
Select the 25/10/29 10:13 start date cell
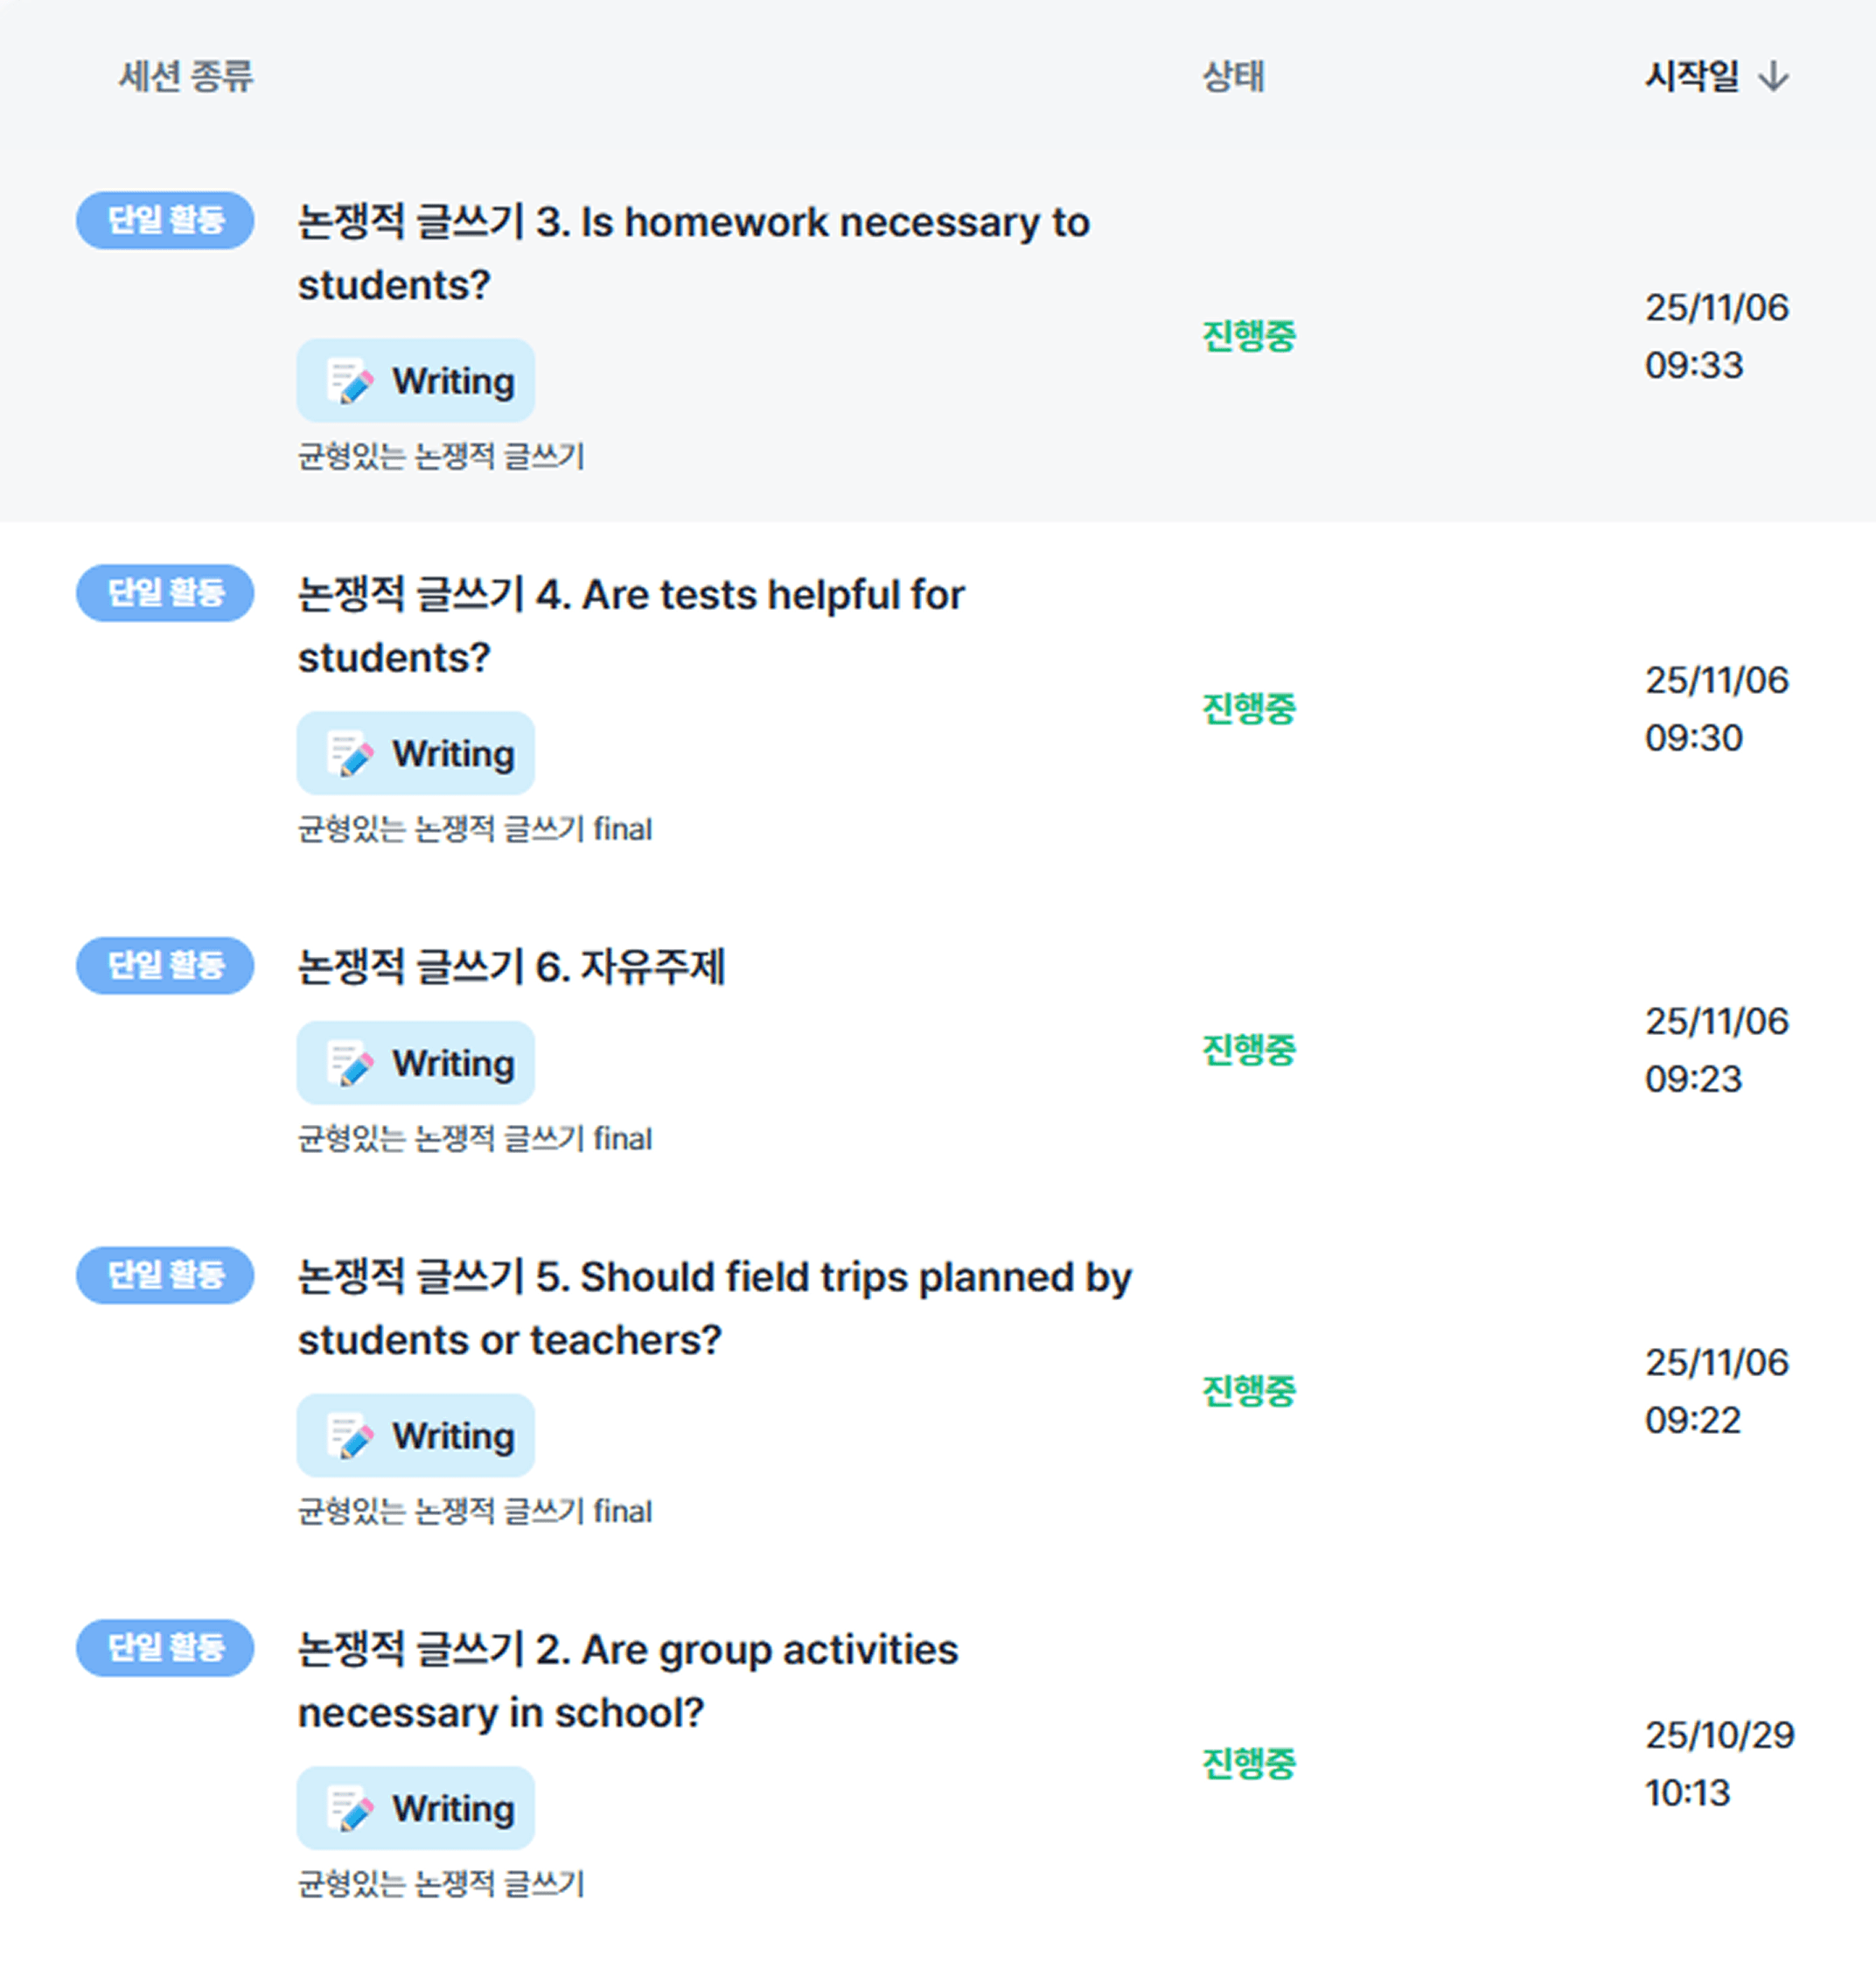pos(1719,1763)
